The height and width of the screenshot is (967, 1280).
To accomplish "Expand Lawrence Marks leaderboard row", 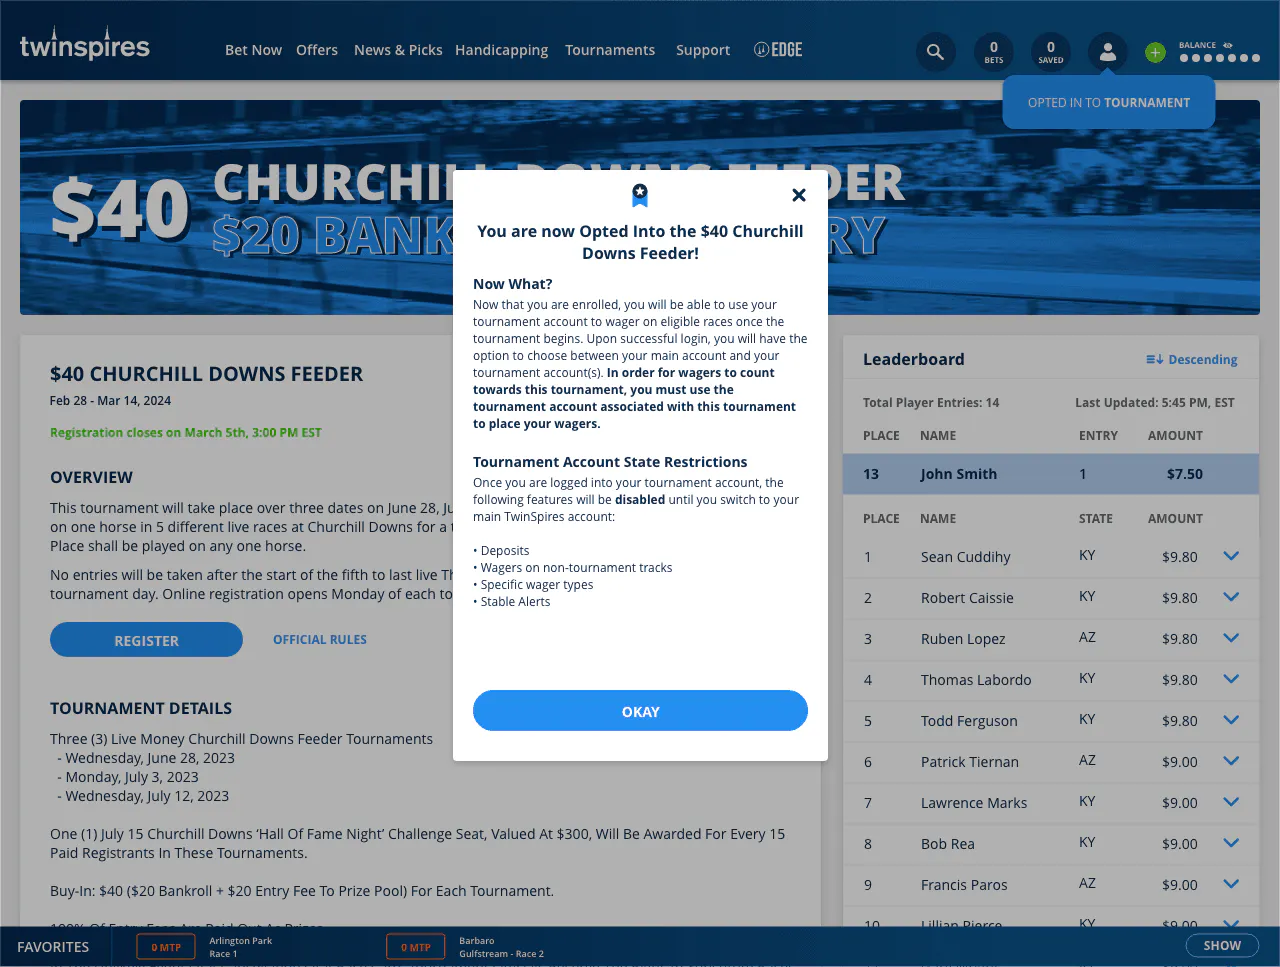I will click(1231, 802).
